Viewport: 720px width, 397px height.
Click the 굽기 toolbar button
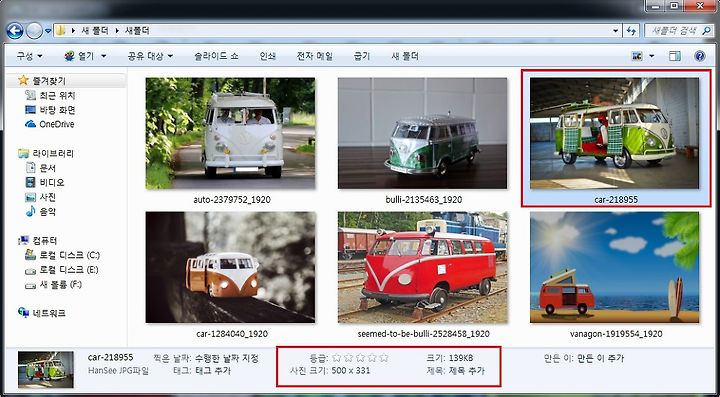(x=362, y=56)
